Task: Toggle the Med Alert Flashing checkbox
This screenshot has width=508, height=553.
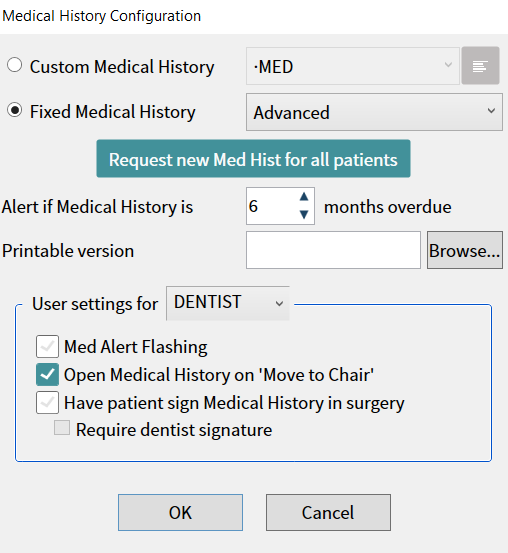Action: [47, 346]
